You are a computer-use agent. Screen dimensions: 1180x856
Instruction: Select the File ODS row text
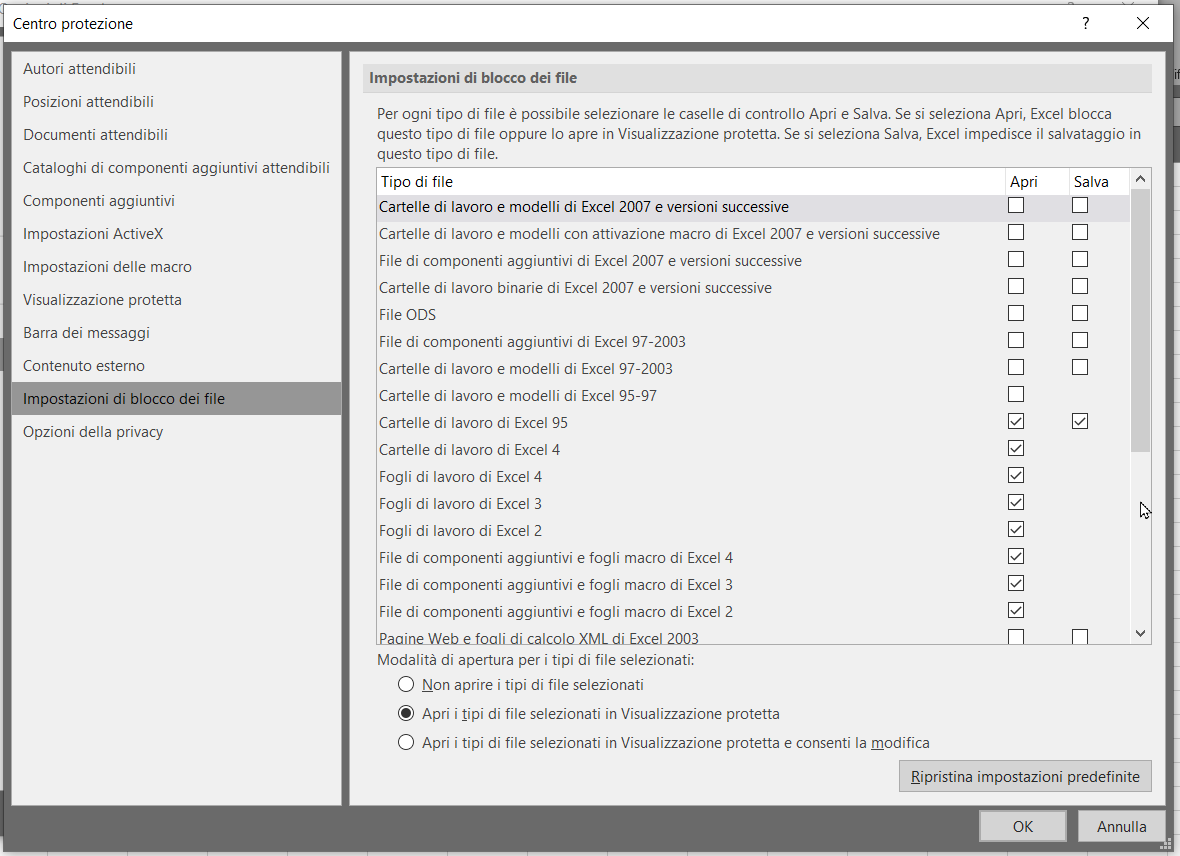coord(407,315)
